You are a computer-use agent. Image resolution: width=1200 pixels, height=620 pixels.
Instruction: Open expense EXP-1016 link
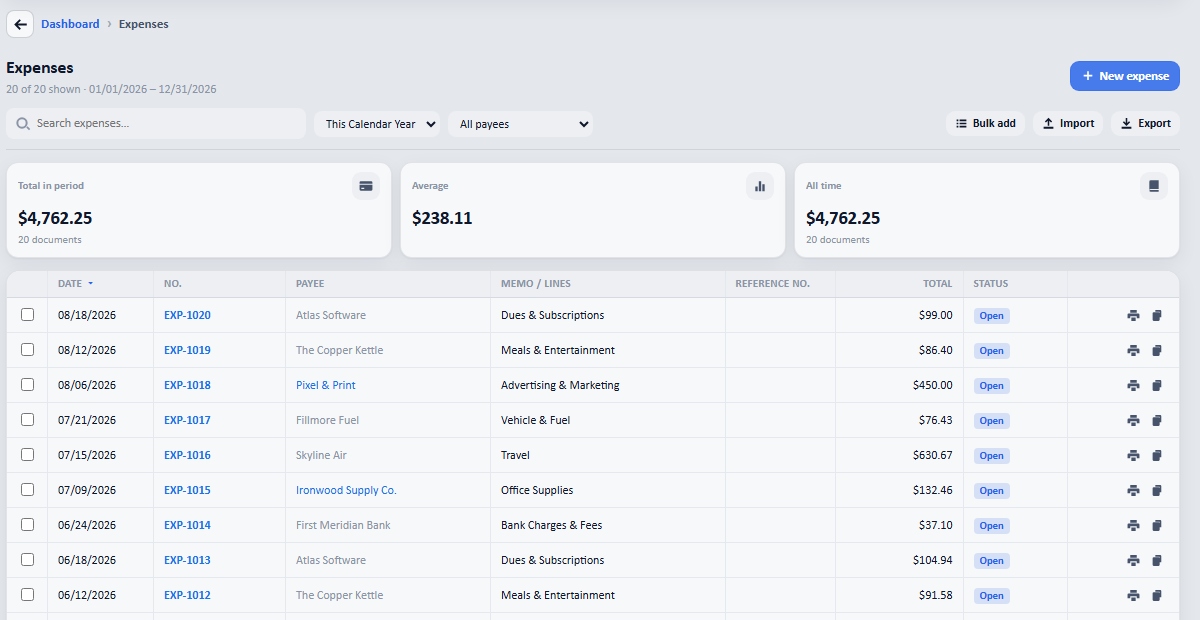187,456
